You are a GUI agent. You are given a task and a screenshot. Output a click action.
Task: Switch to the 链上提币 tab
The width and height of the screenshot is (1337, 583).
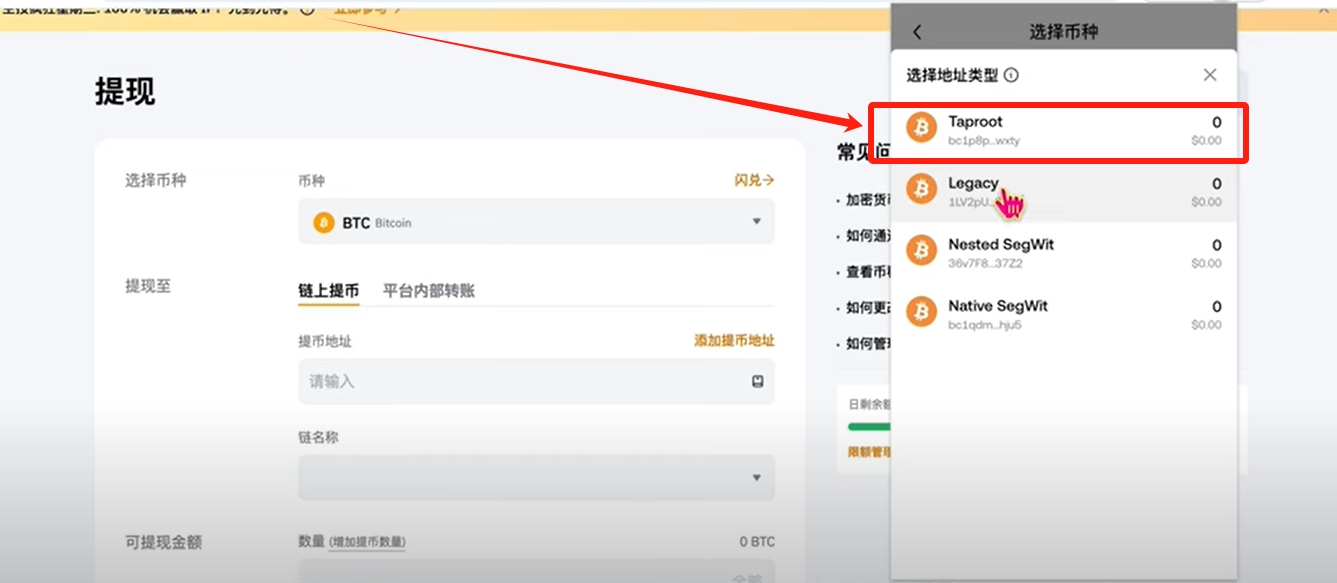(328, 291)
